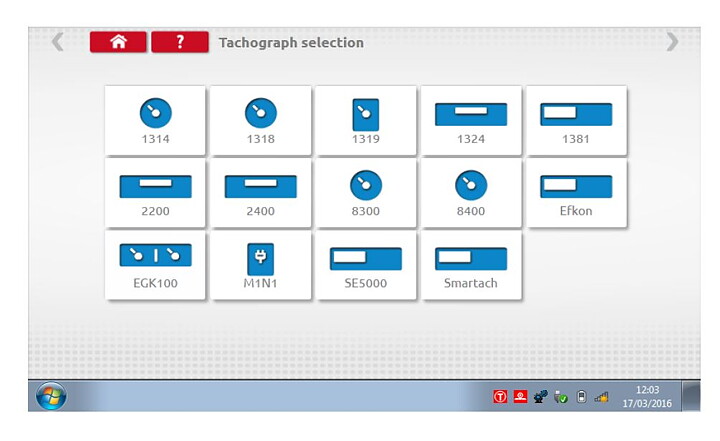Open the clock showing 12:03

coord(647,396)
